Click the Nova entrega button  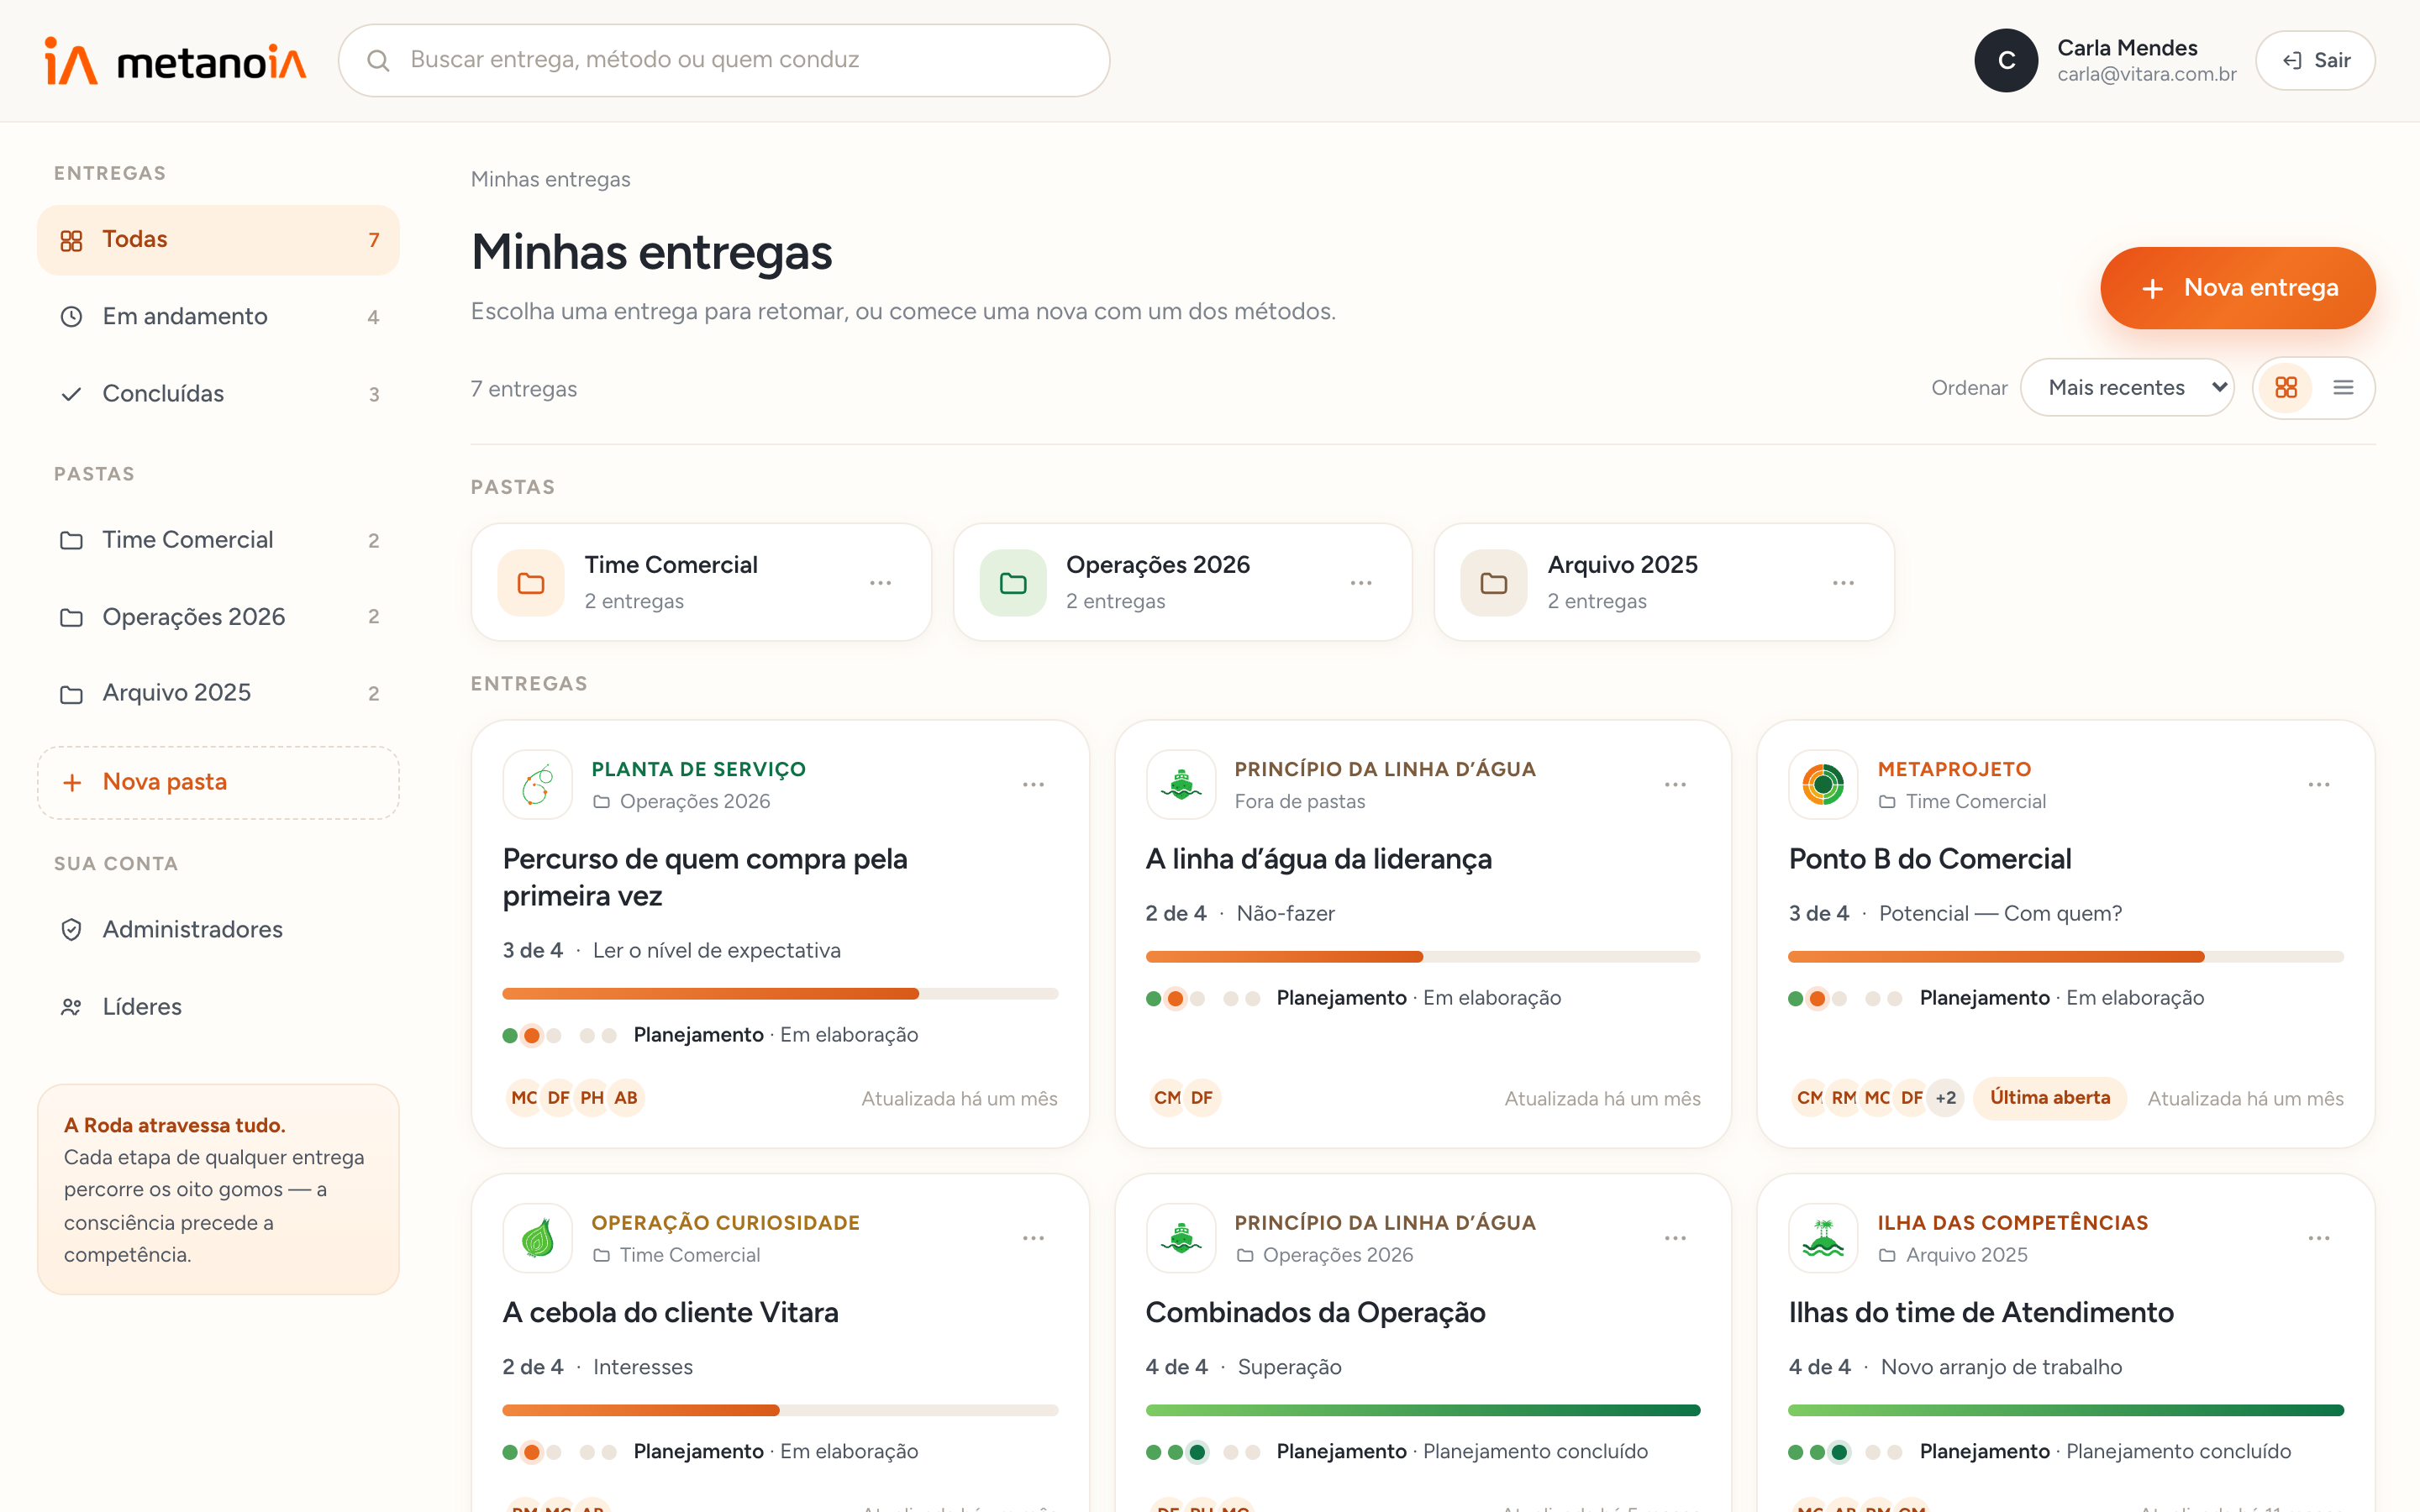[x=2238, y=288]
